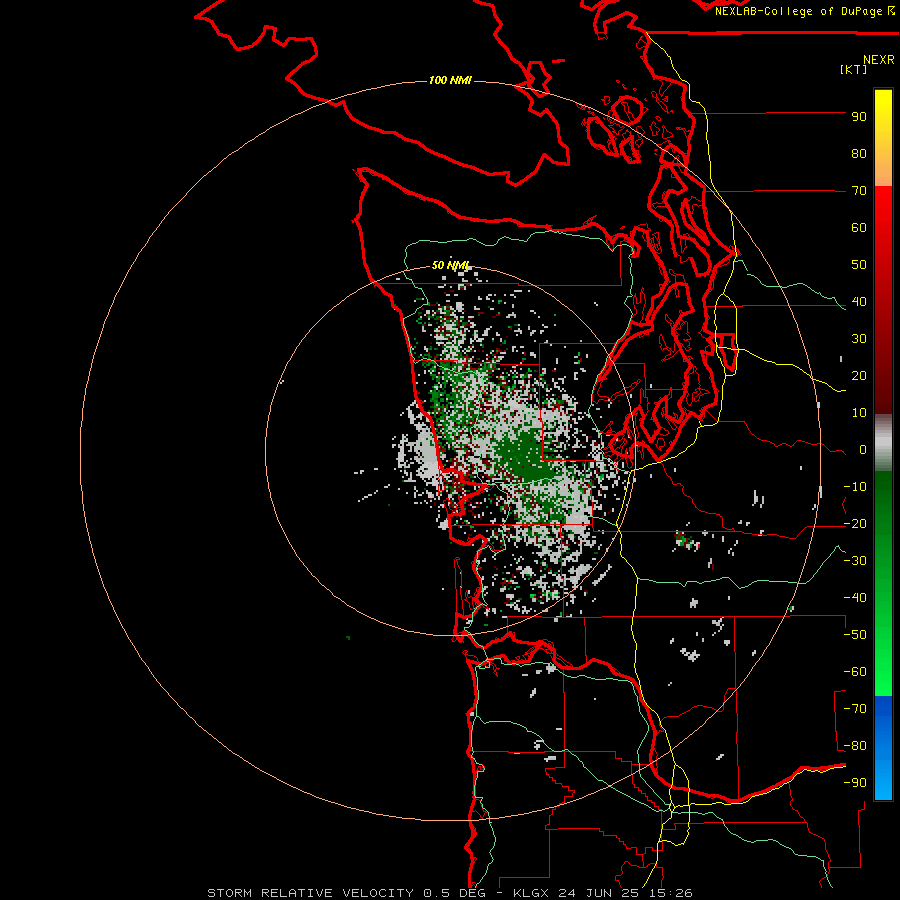Image resolution: width=900 pixels, height=900 pixels.
Task: Click the 40 value on the velocity scale
Action: tap(859, 302)
